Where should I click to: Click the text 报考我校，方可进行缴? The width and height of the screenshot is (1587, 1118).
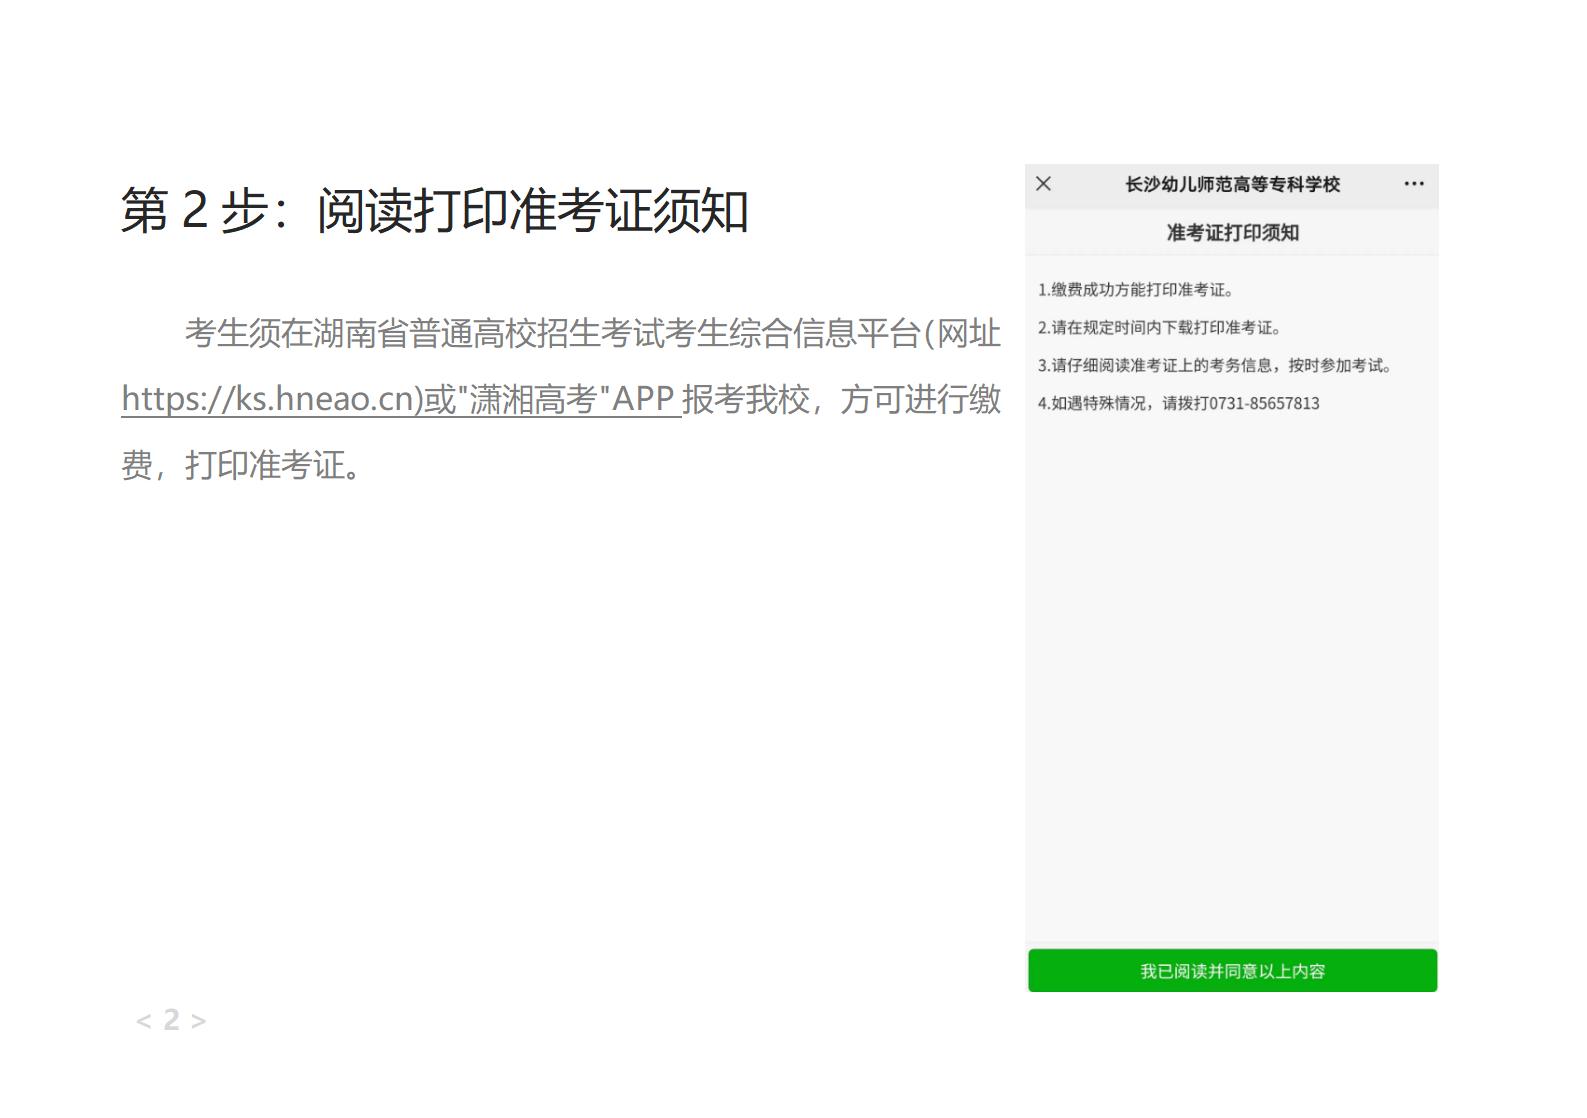[x=841, y=399]
